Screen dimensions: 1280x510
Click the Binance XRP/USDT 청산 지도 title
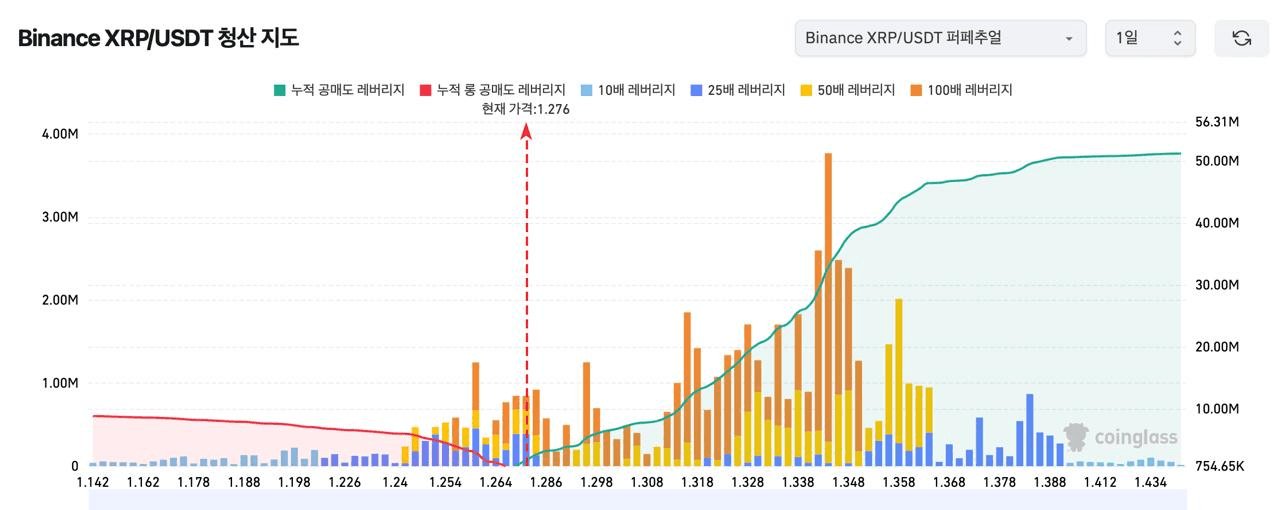pyautogui.click(x=158, y=38)
